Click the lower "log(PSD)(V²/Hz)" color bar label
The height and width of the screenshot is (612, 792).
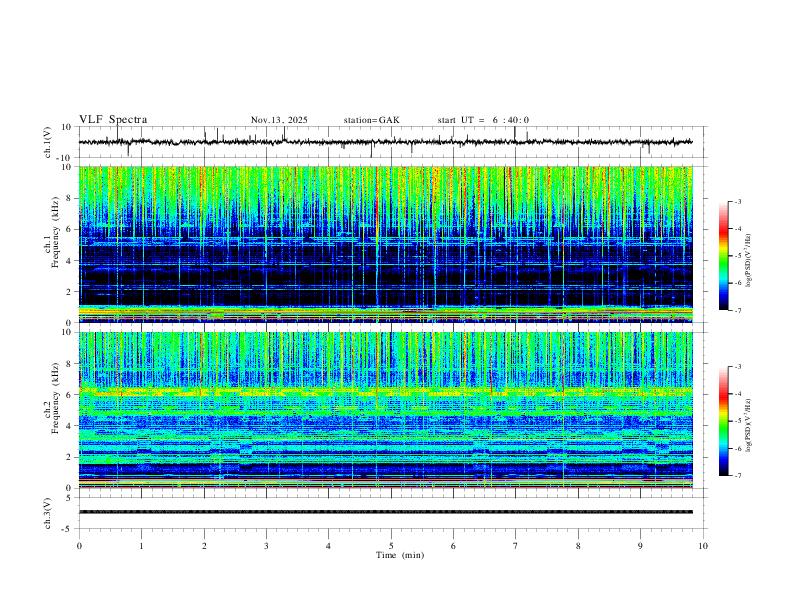(748, 426)
